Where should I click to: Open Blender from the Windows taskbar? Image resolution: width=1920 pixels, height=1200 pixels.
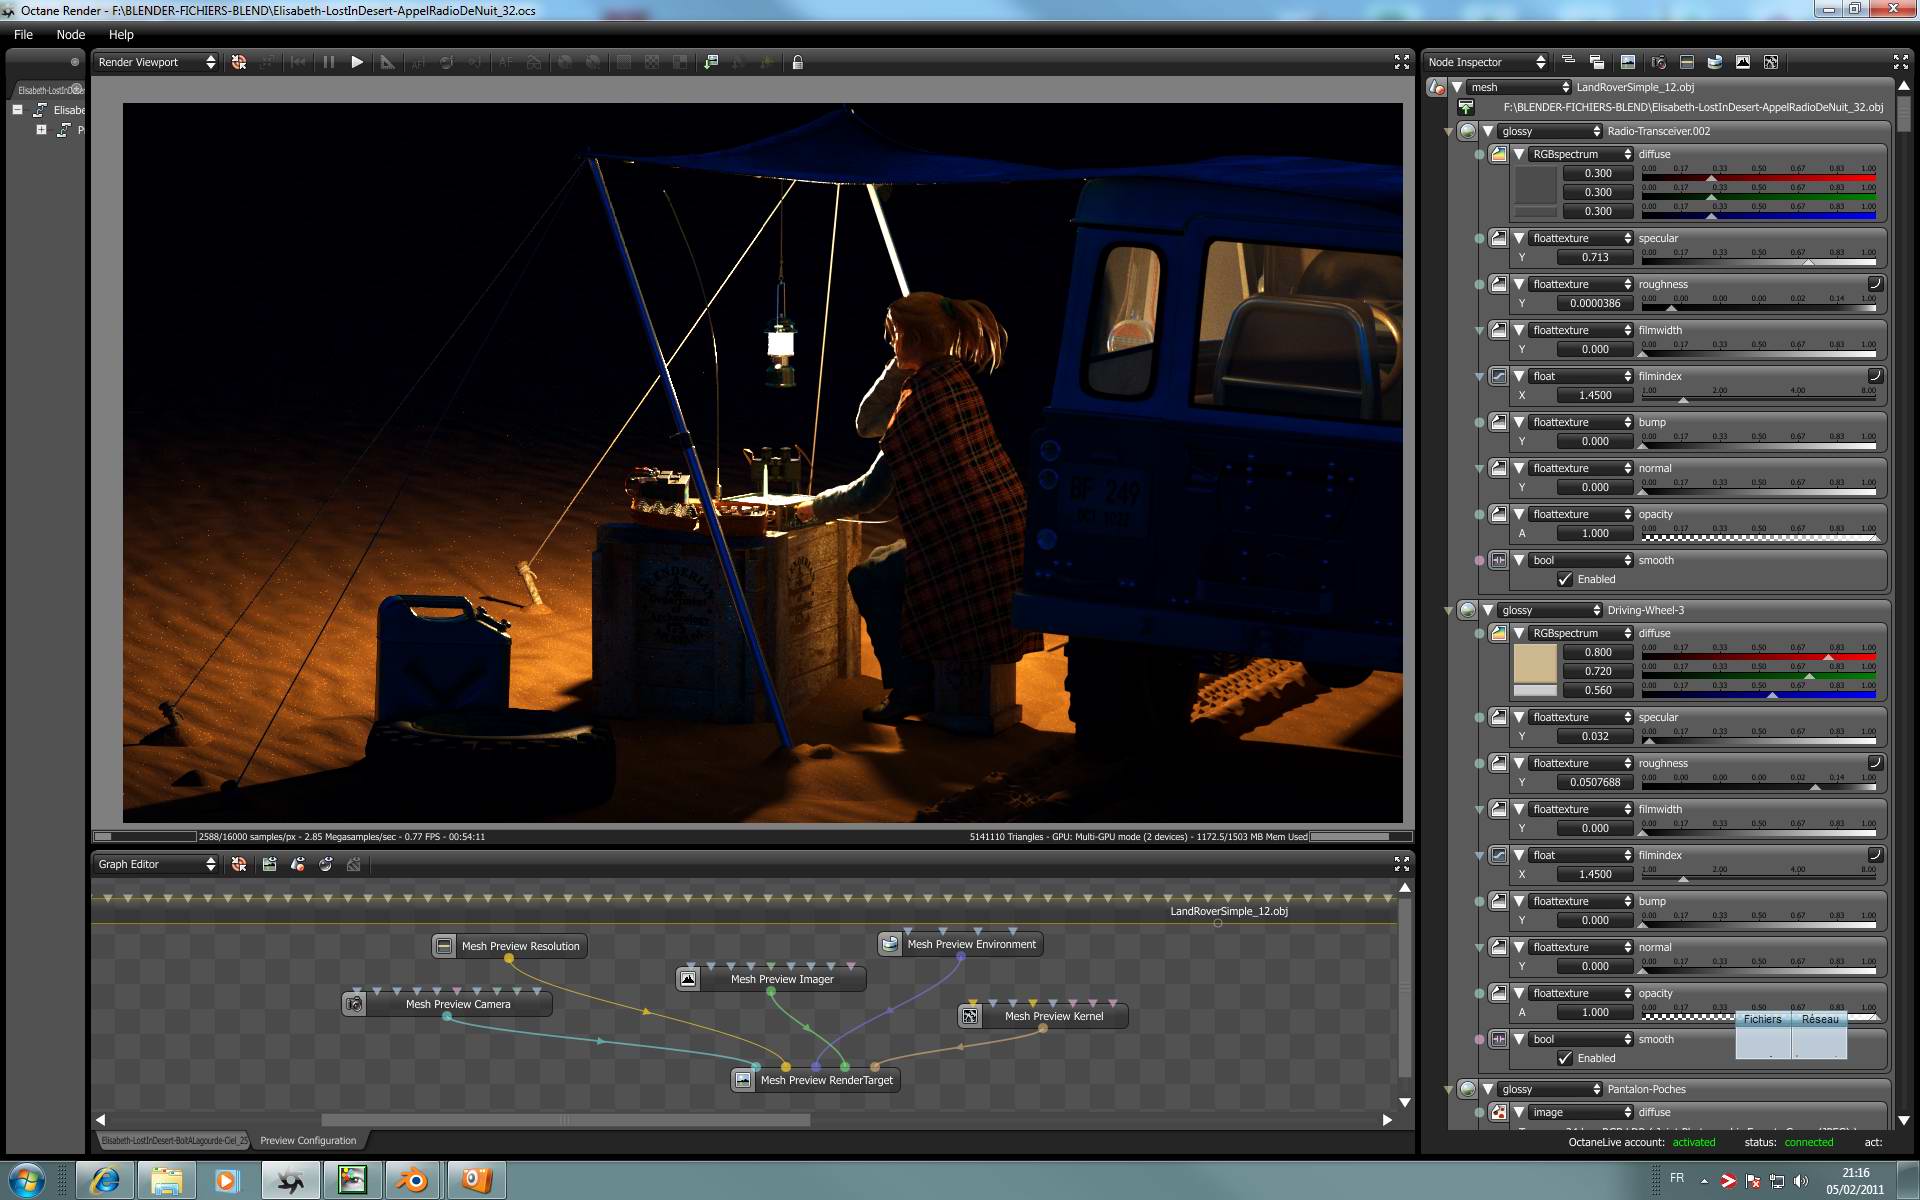click(x=412, y=1181)
